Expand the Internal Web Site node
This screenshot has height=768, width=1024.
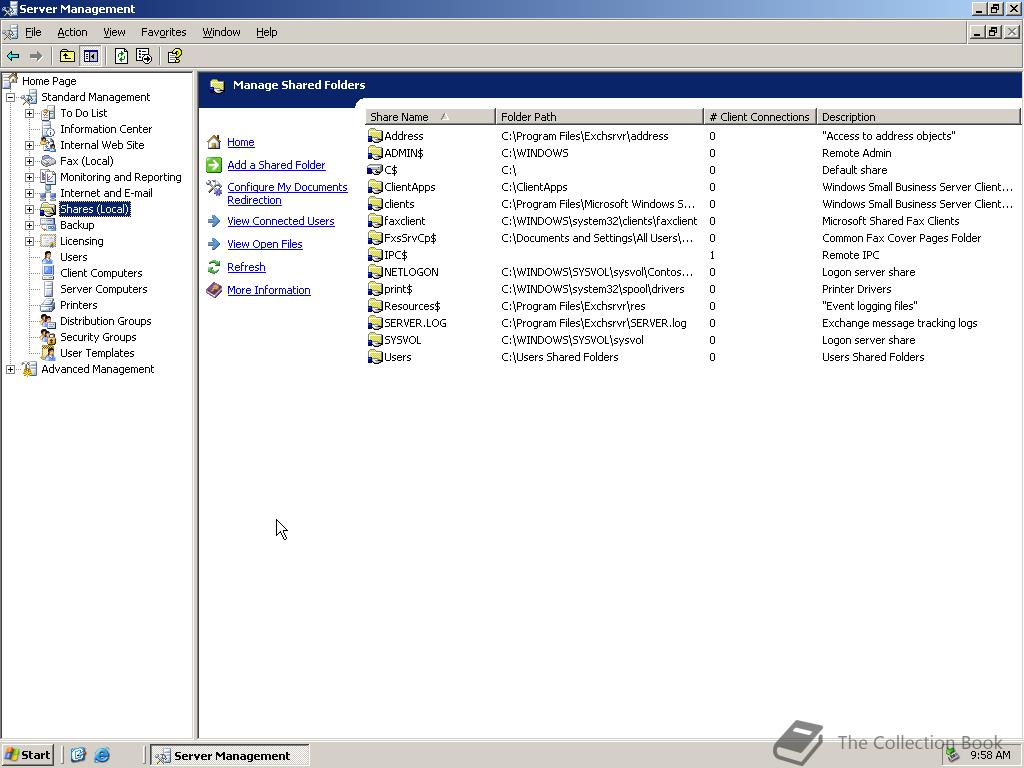(x=29, y=145)
